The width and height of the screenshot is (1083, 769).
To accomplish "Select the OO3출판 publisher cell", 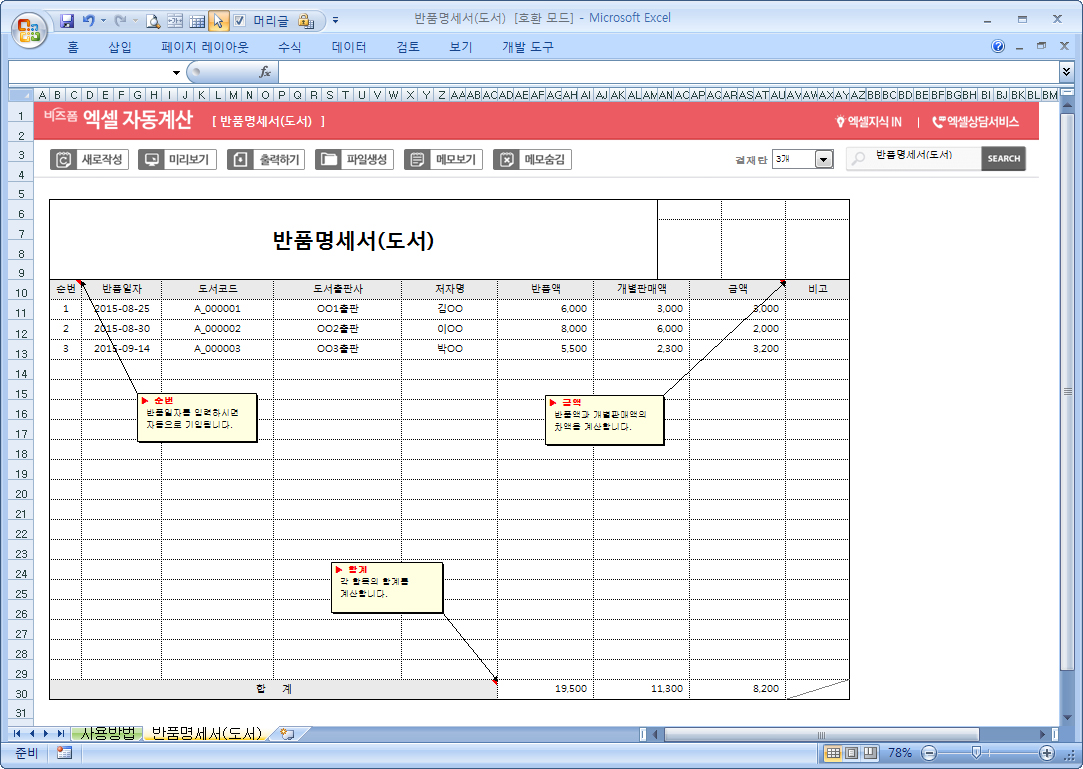I will tap(337, 349).
